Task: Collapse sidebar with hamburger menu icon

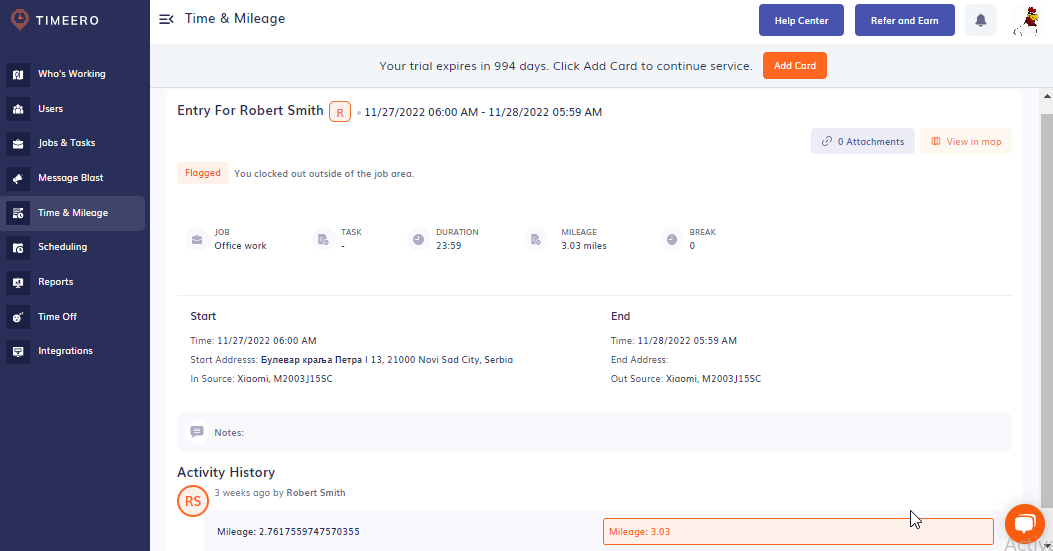Action: tap(167, 19)
